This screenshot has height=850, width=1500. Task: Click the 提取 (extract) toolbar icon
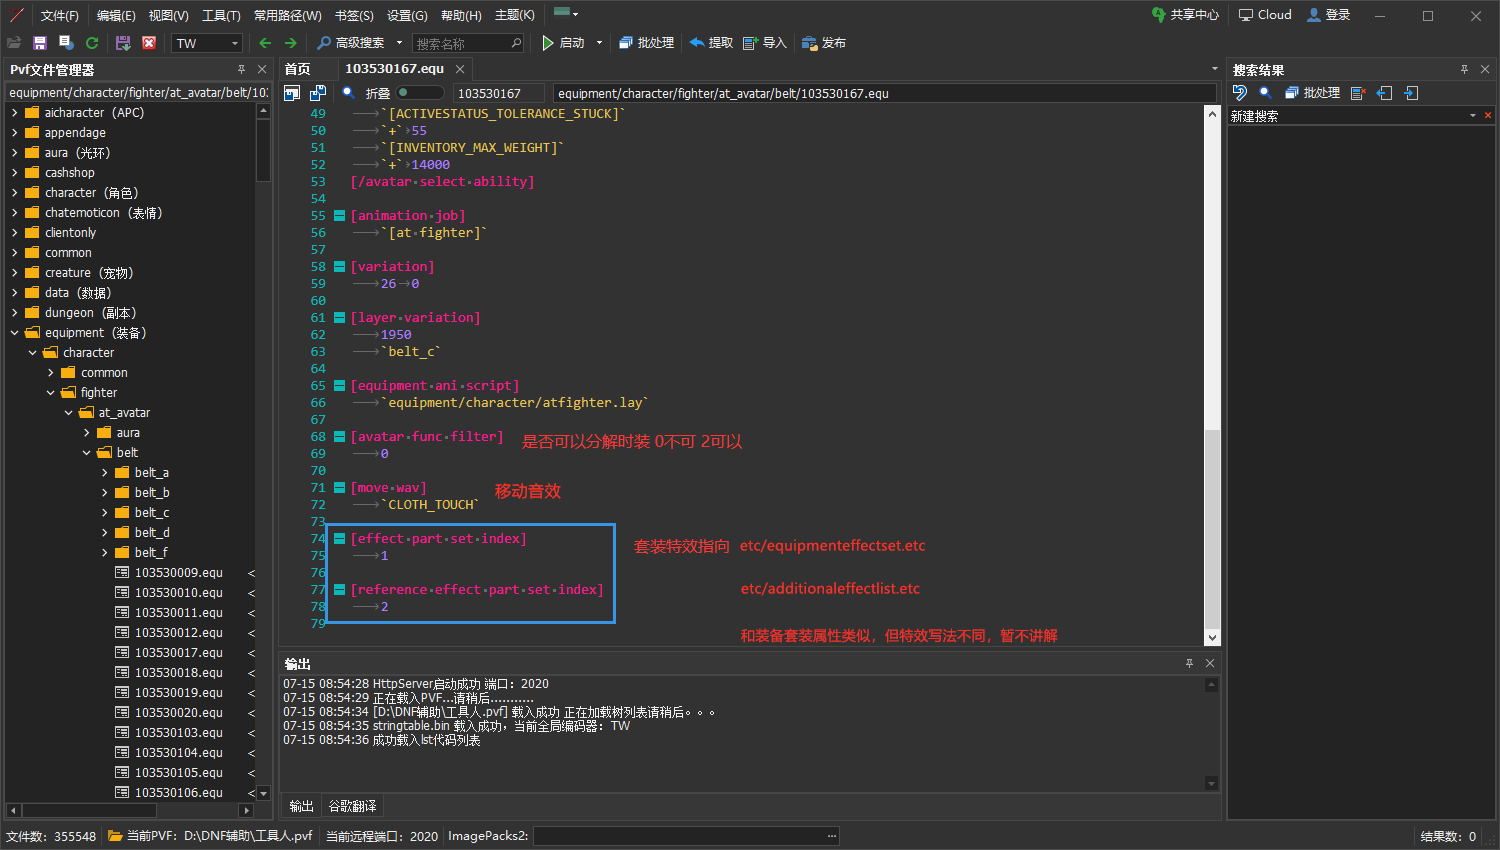click(x=711, y=43)
